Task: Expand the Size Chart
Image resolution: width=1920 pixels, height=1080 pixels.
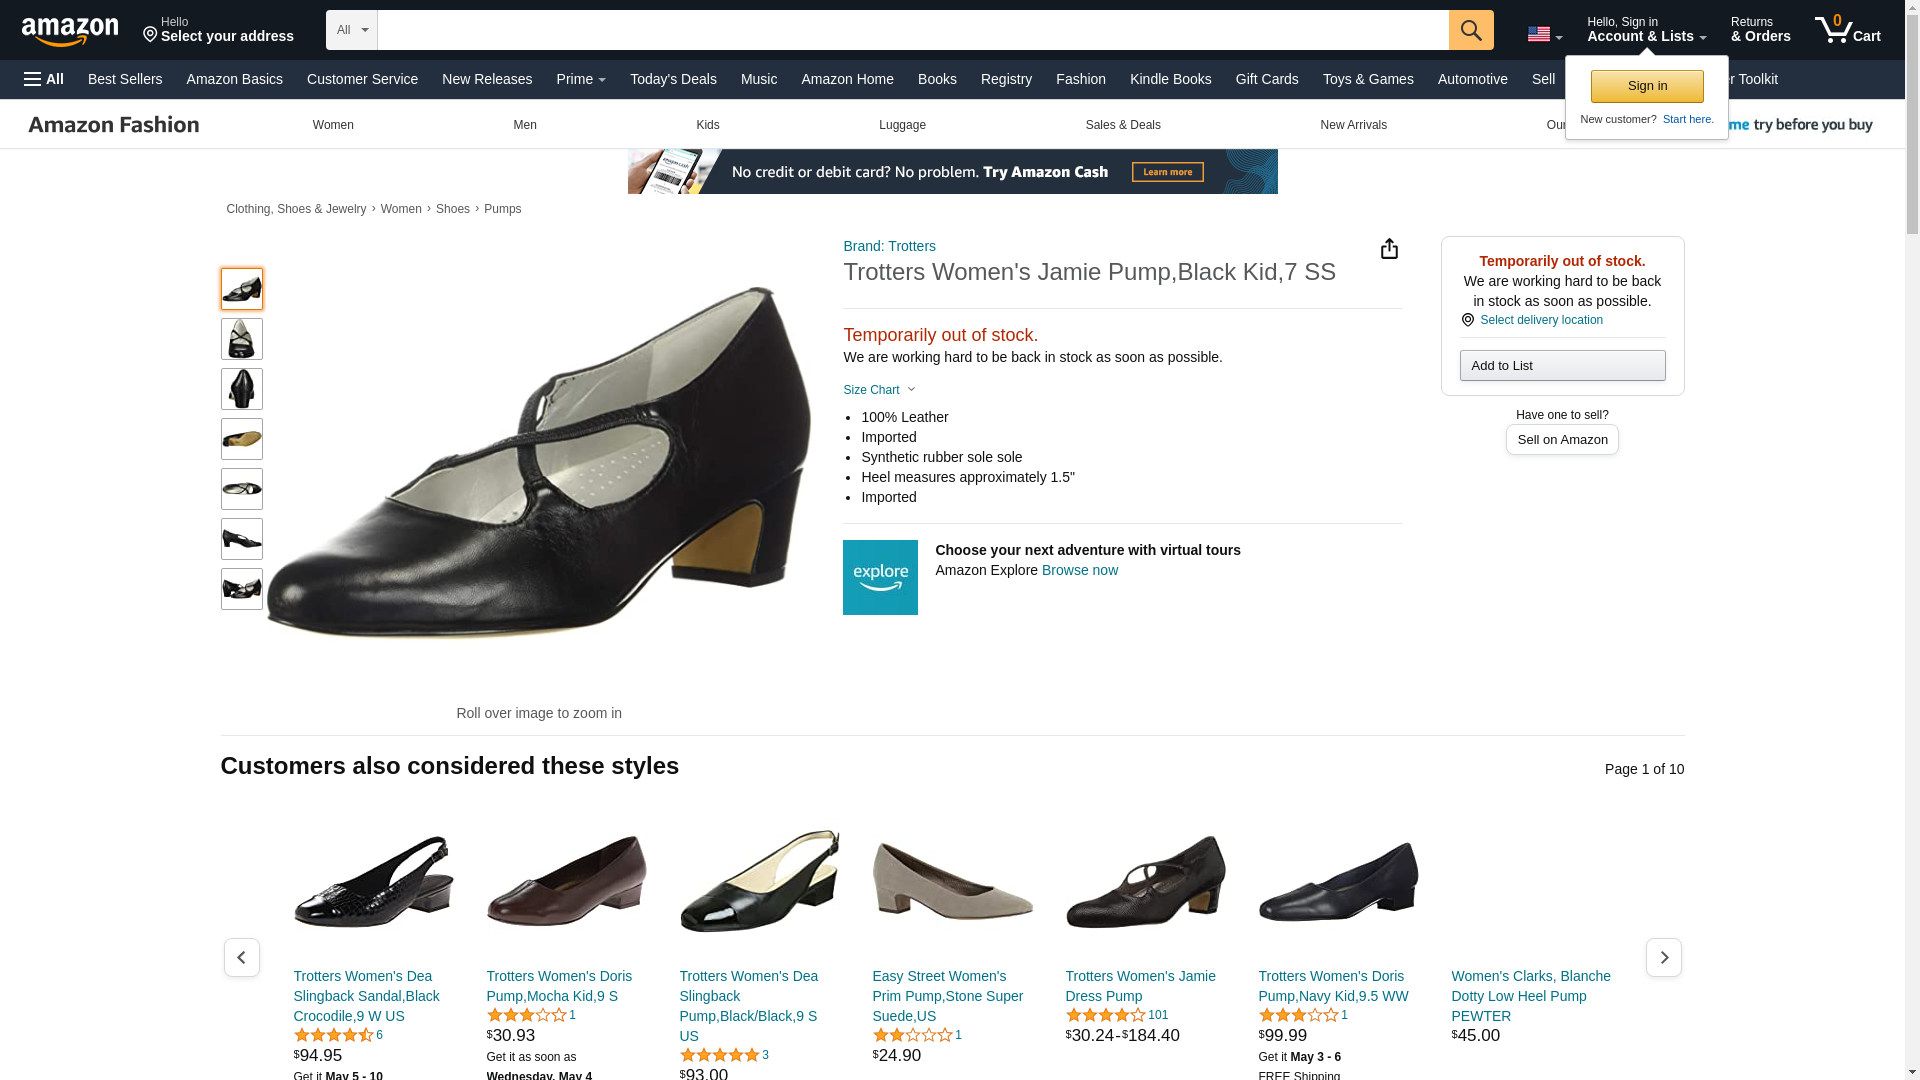Action: pos(879,390)
